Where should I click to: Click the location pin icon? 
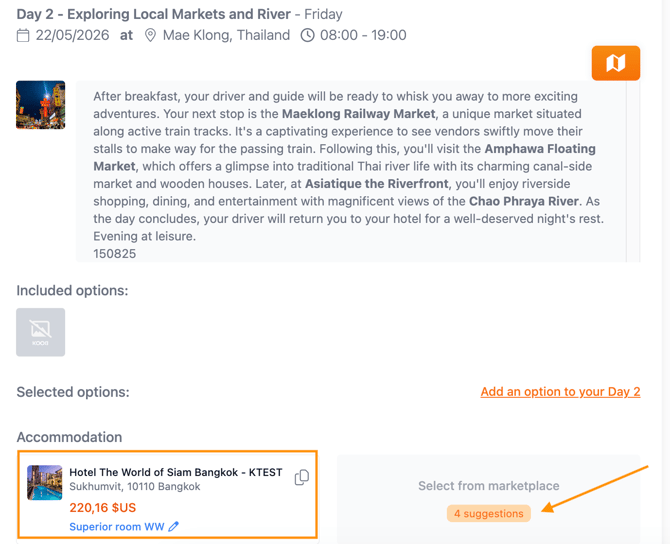click(151, 36)
